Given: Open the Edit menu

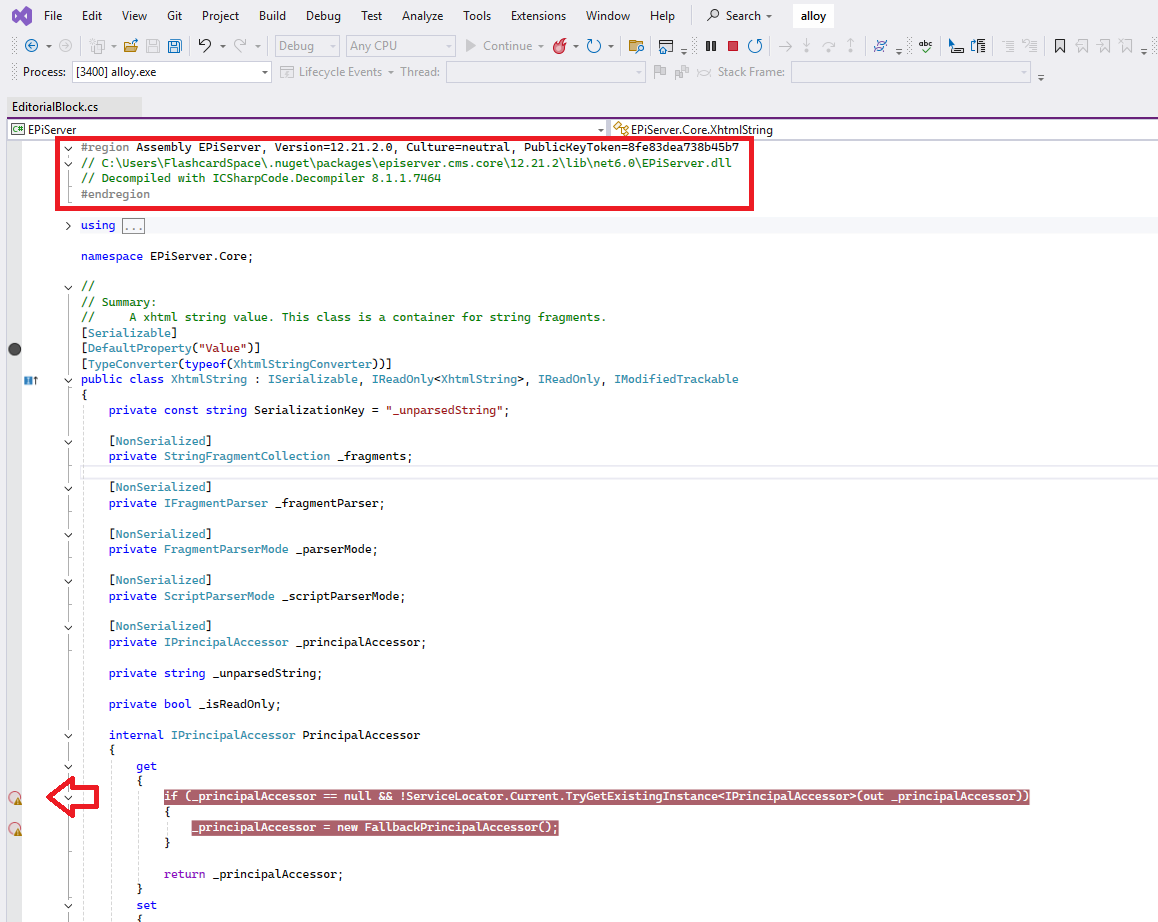Looking at the screenshot, I should [92, 16].
